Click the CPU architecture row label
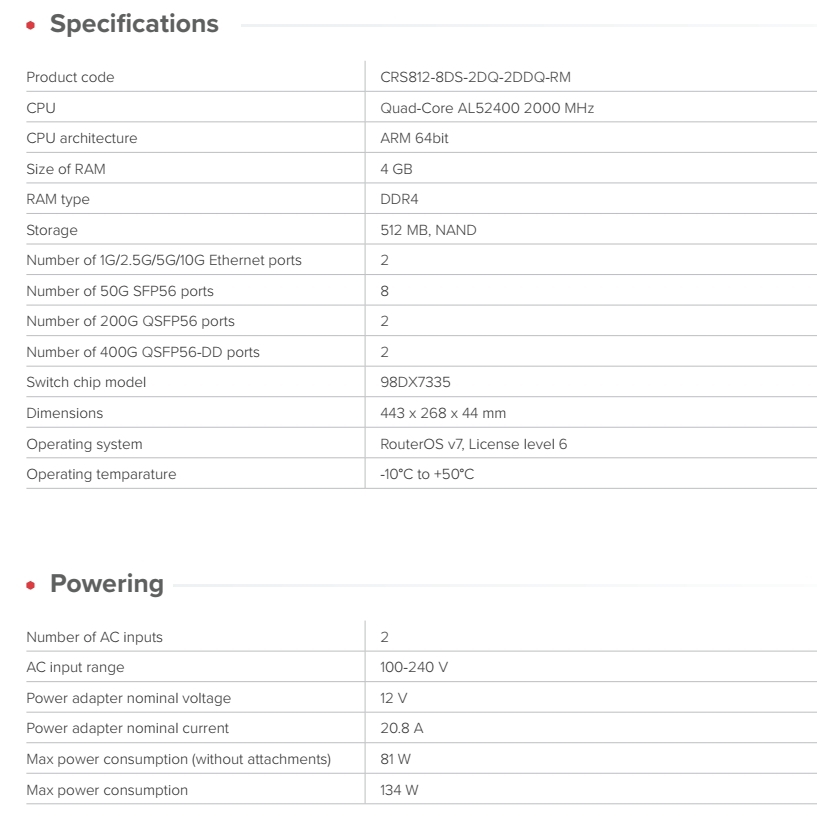 (x=82, y=138)
